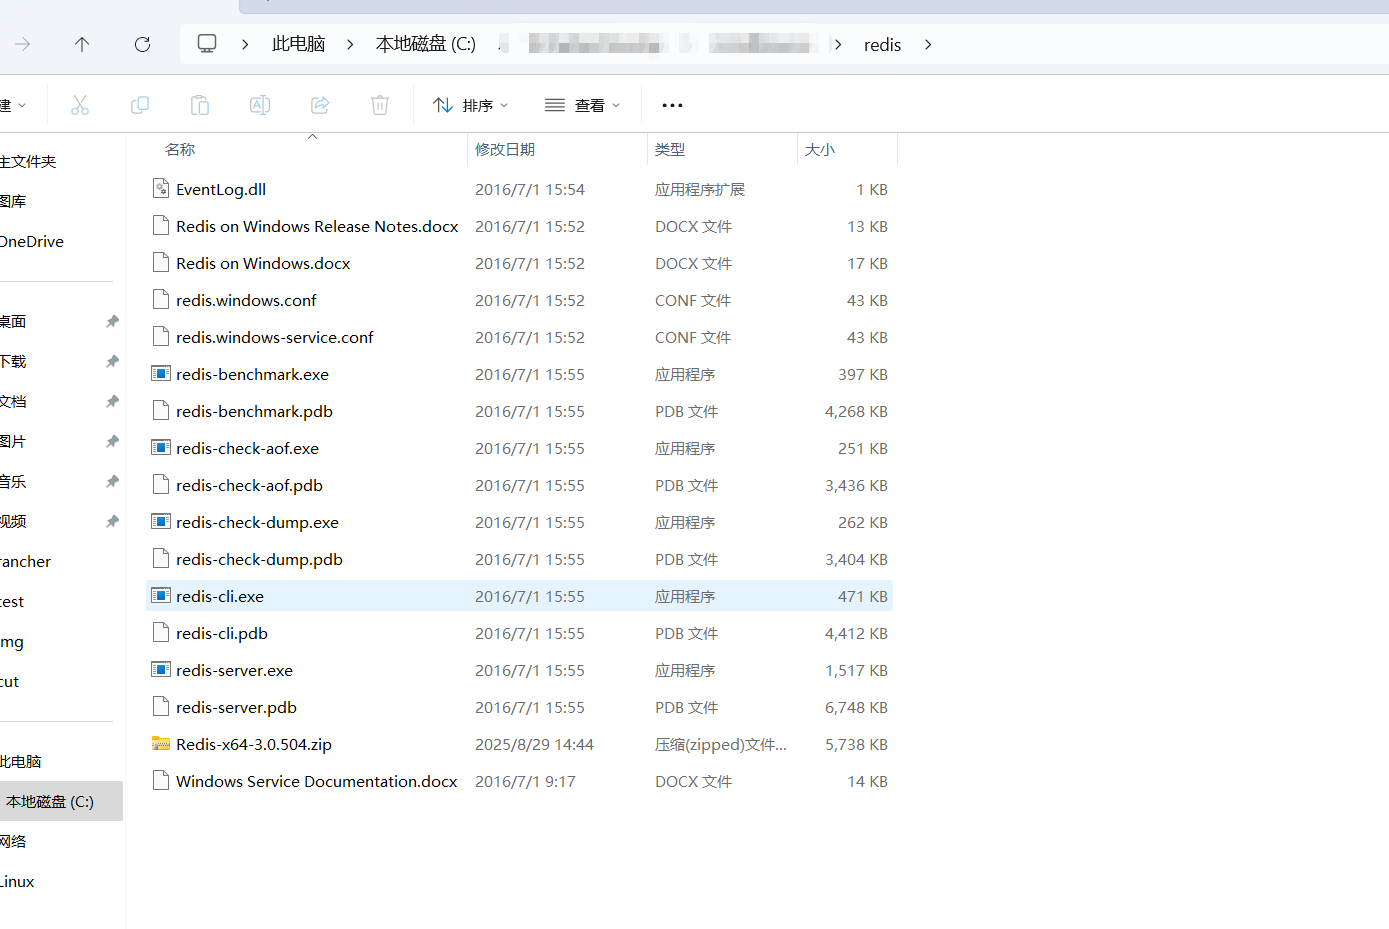The height and width of the screenshot is (929, 1389).
Task: Select Redis on Windows.docx file name
Action: pos(263,263)
